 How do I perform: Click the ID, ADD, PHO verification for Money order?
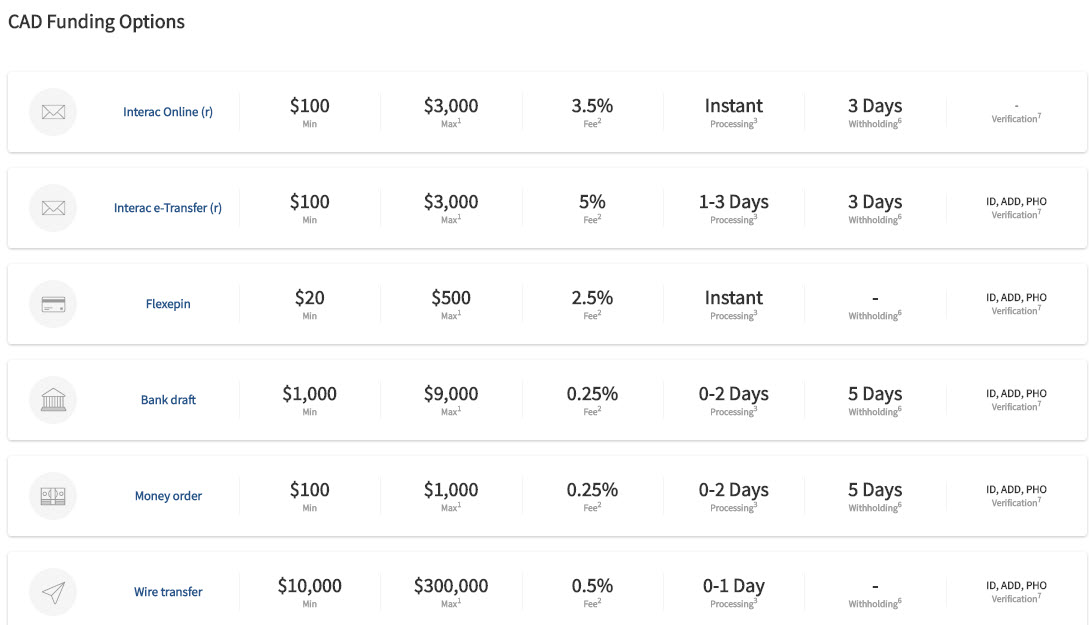(1016, 490)
